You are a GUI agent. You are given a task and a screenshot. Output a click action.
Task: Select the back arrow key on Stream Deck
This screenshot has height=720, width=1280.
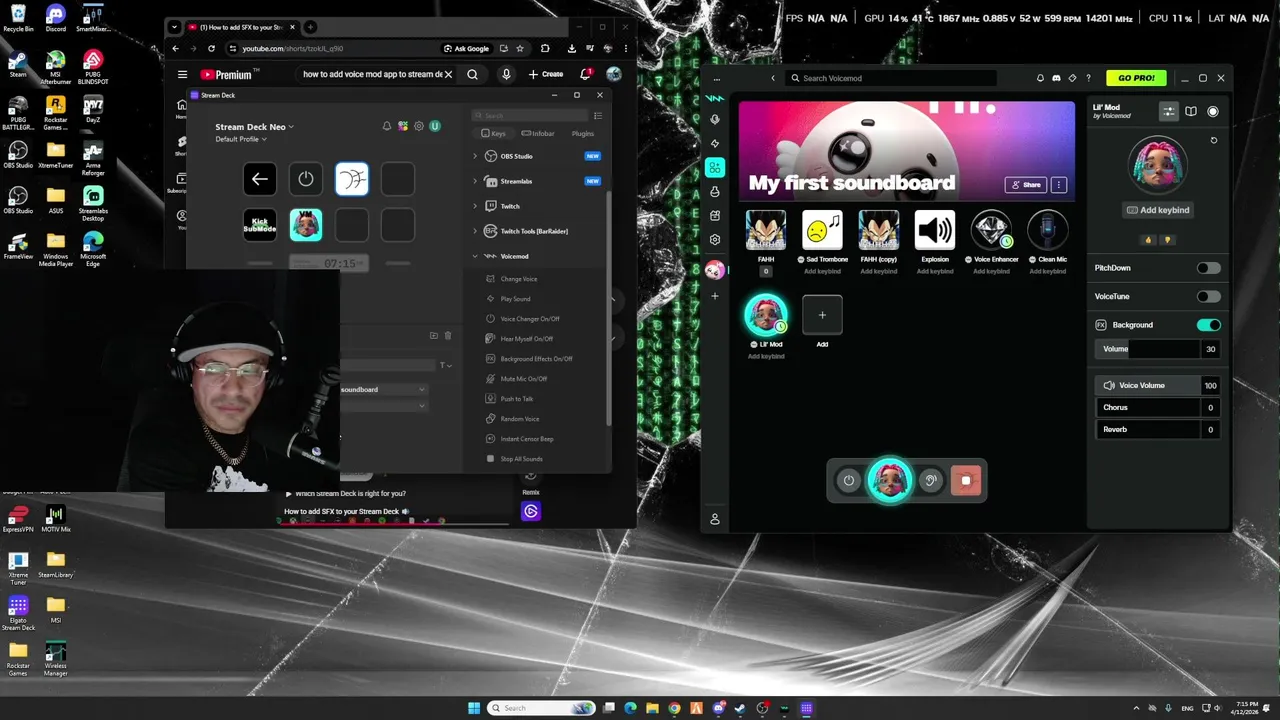point(260,179)
